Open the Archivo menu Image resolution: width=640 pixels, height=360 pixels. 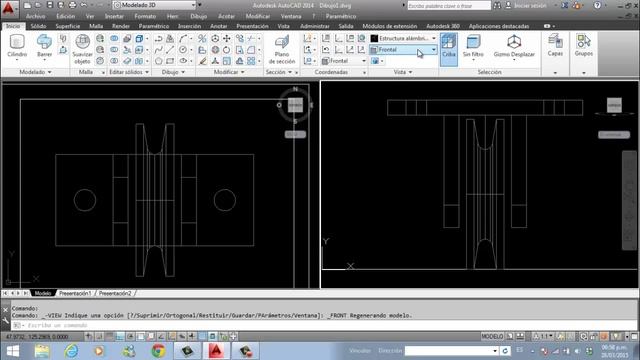(36, 16)
